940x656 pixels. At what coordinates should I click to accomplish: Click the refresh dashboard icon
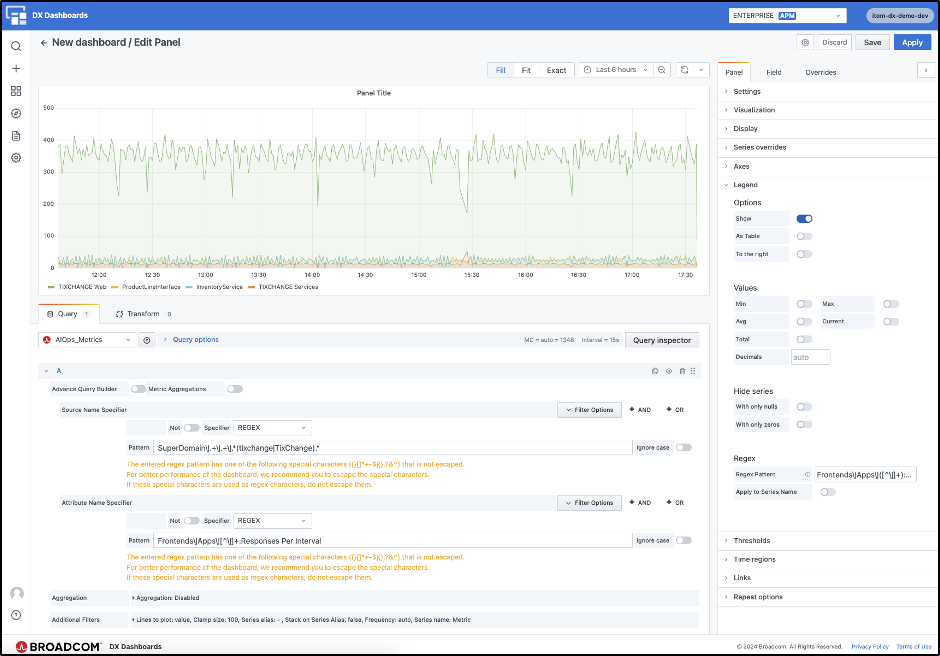[685, 70]
